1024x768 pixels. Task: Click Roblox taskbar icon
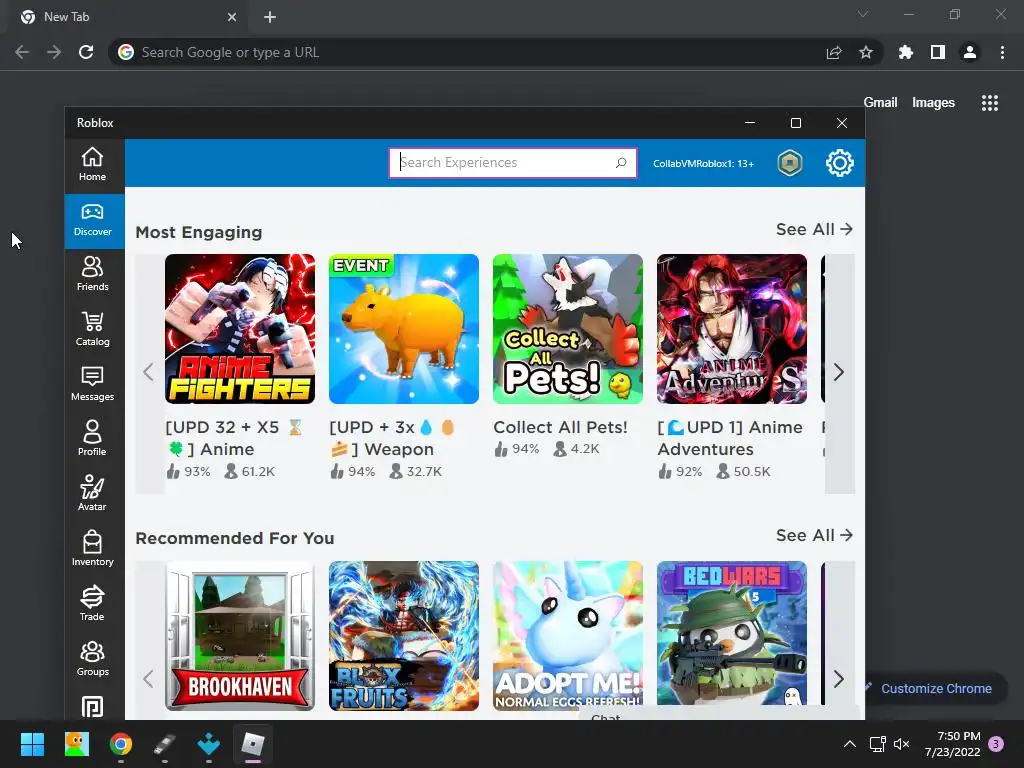[253, 744]
